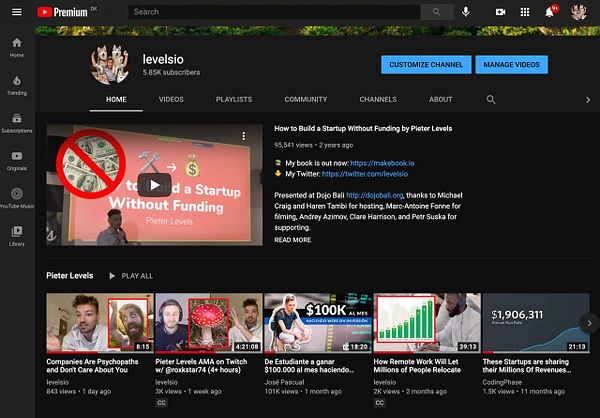Open featured video title link
This screenshot has width=600, height=418.
point(363,129)
